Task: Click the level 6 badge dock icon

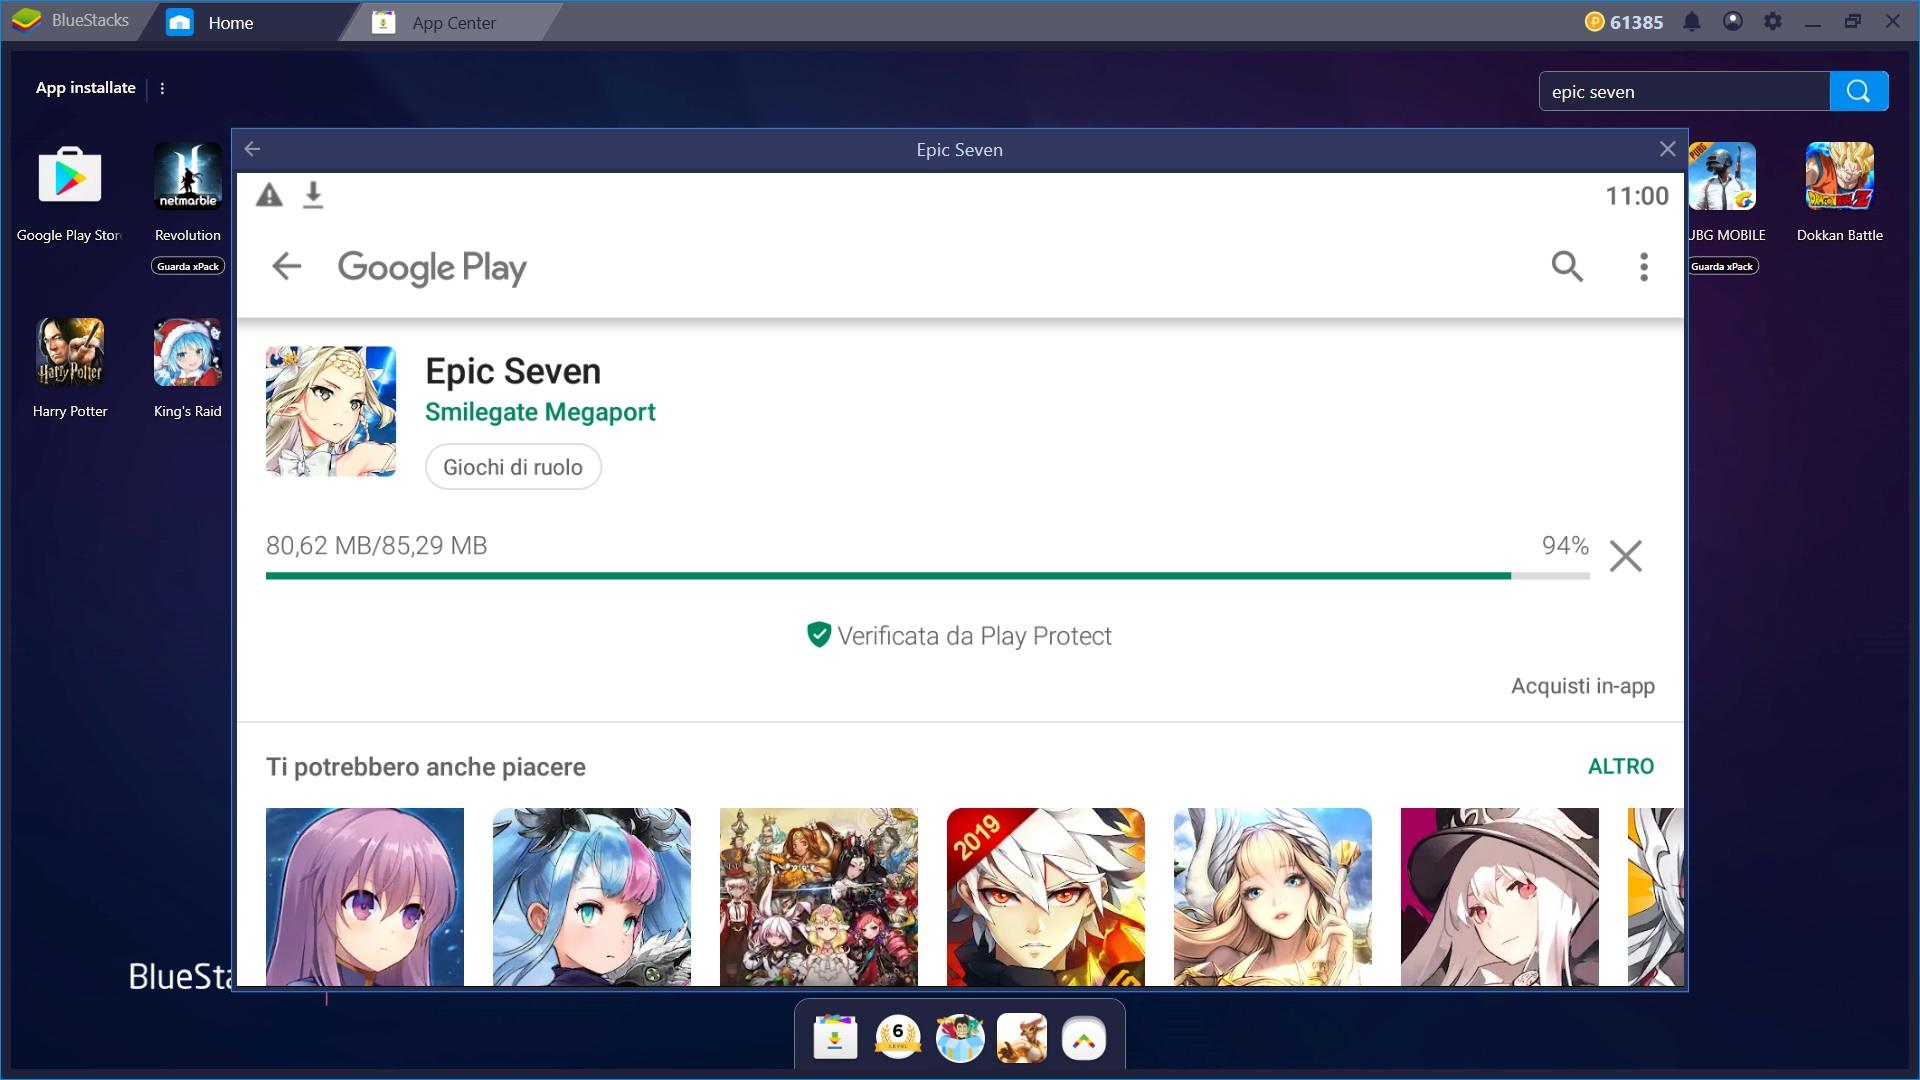Action: [898, 1038]
